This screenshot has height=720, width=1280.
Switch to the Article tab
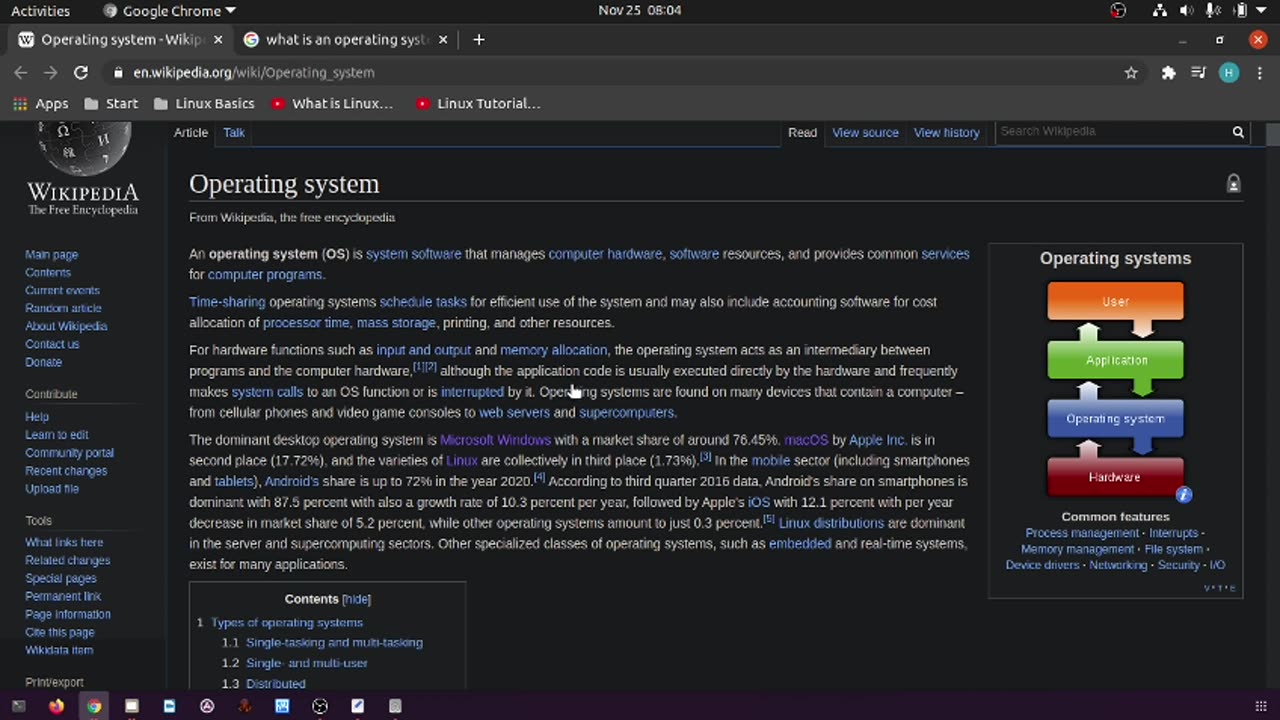click(x=191, y=132)
